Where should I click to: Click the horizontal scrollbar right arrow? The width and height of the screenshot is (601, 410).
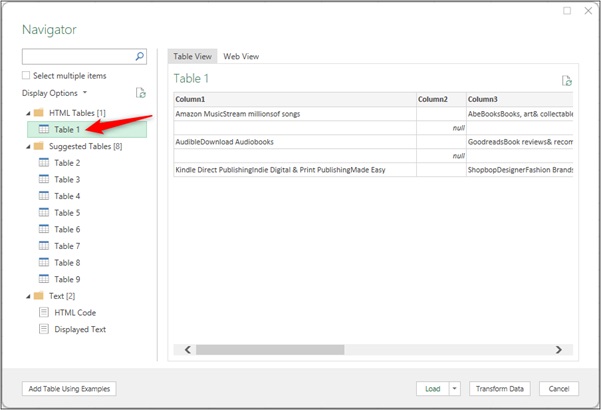pos(558,350)
